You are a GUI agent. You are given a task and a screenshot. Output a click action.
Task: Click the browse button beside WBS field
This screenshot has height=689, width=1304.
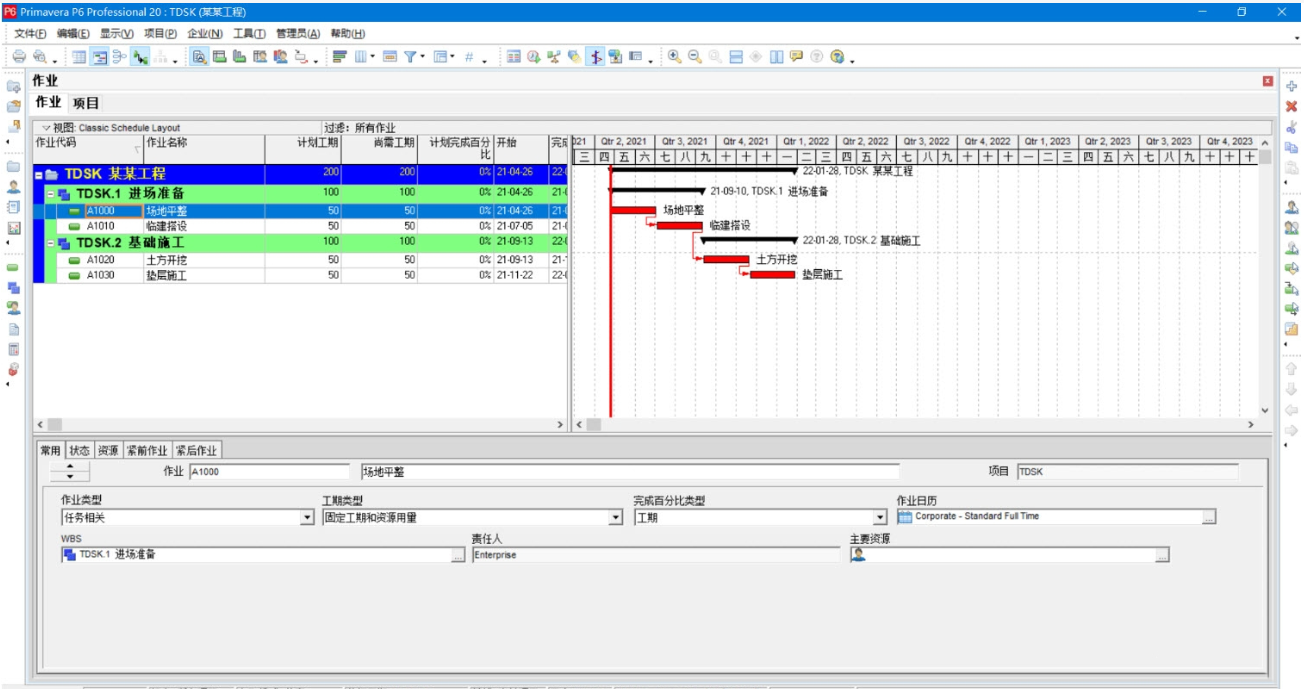point(458,556)
